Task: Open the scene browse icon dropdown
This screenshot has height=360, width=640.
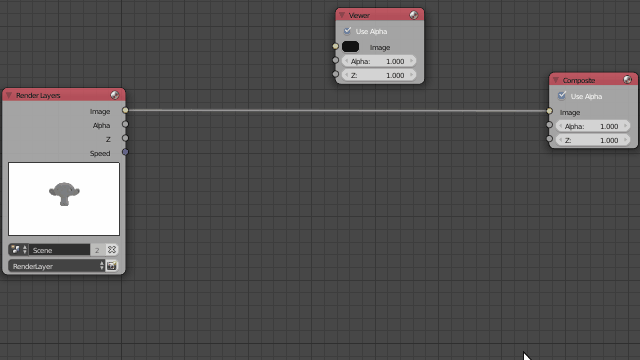Action: click(18, 249)
